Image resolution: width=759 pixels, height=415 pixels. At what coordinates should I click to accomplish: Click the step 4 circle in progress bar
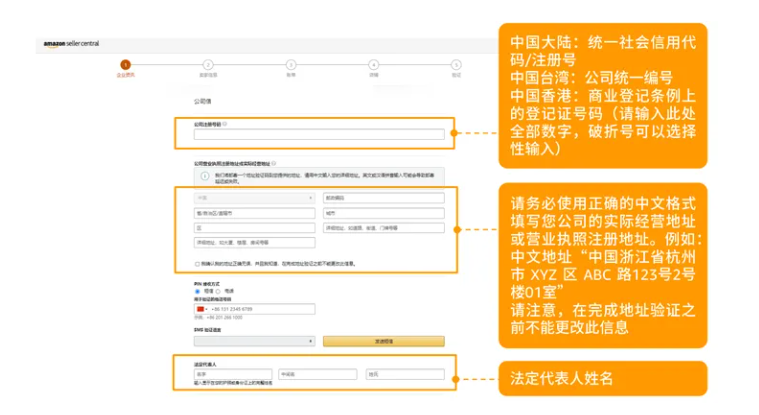coord(374,64)
